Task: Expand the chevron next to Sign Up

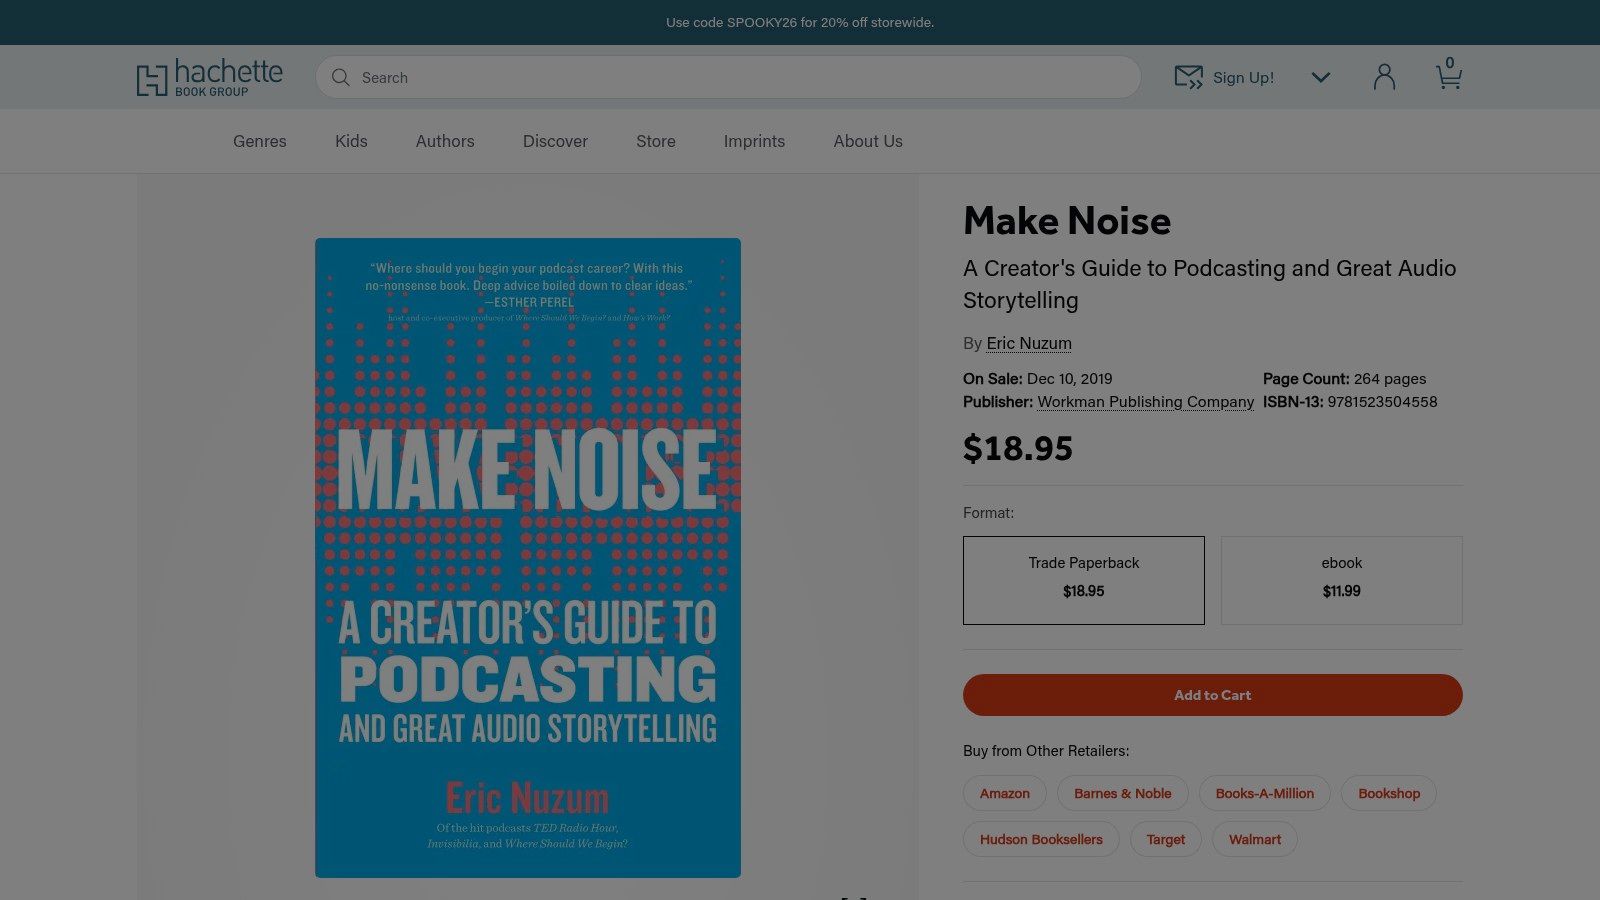Action: click(1321, 77)
